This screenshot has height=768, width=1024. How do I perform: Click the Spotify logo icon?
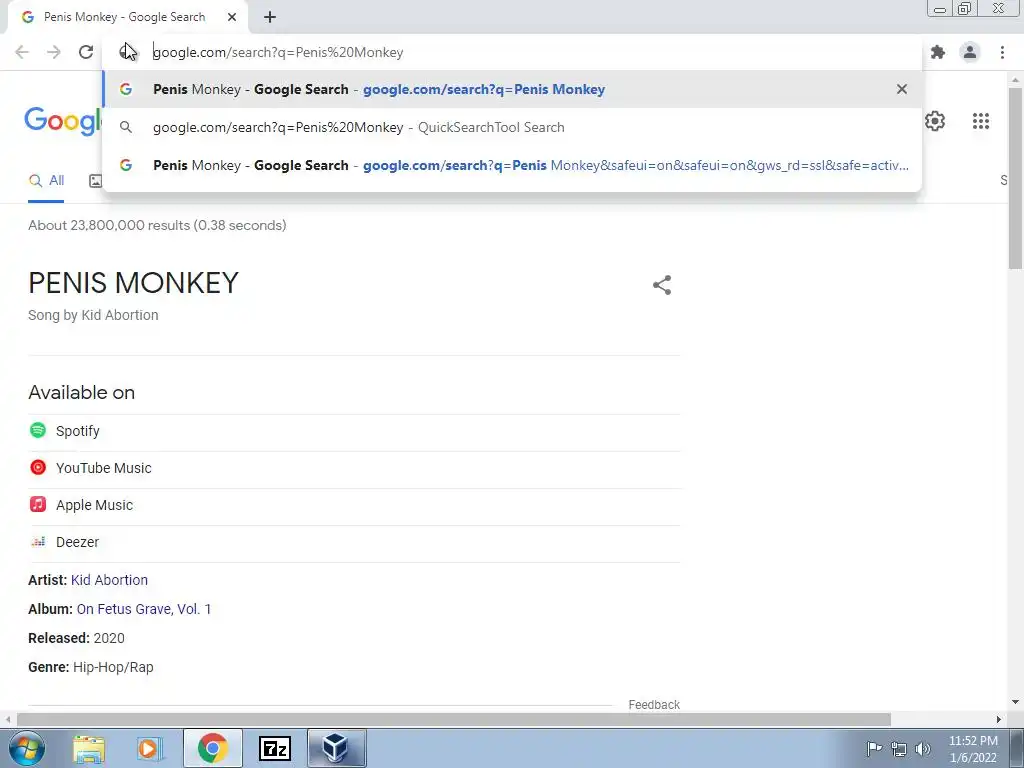38,430
